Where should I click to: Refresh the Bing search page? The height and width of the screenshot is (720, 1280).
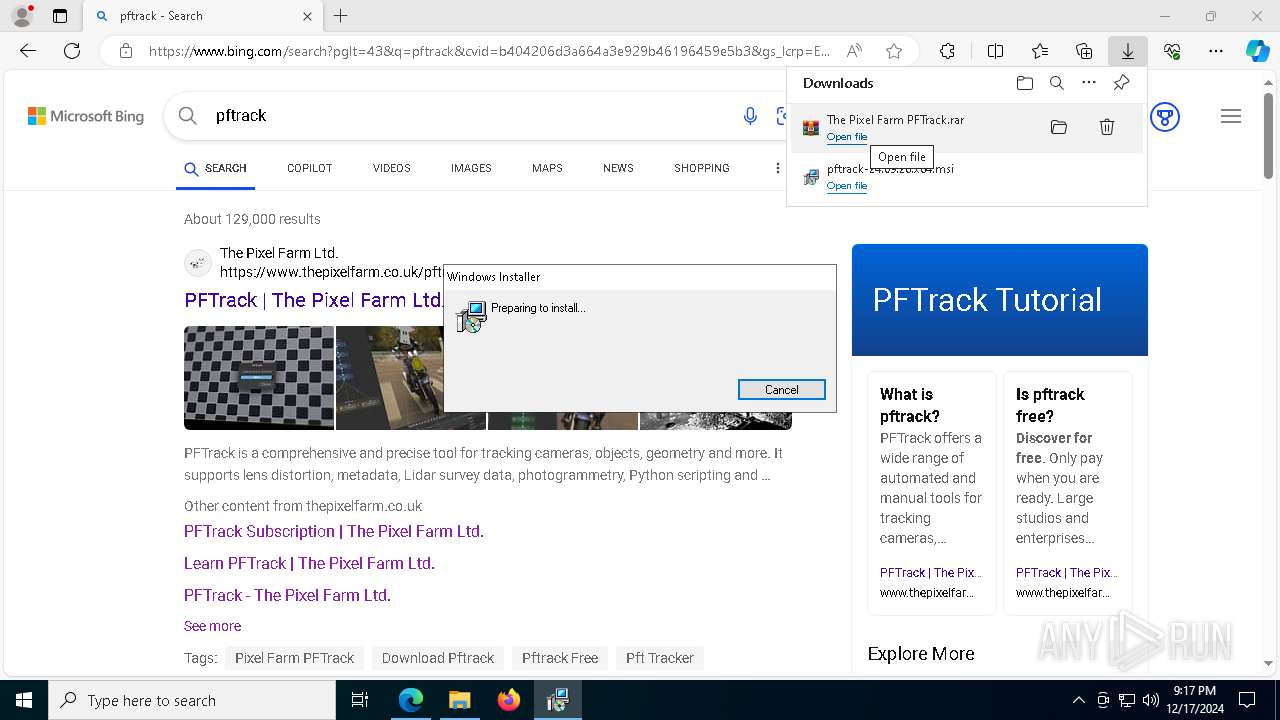[72, 51]
